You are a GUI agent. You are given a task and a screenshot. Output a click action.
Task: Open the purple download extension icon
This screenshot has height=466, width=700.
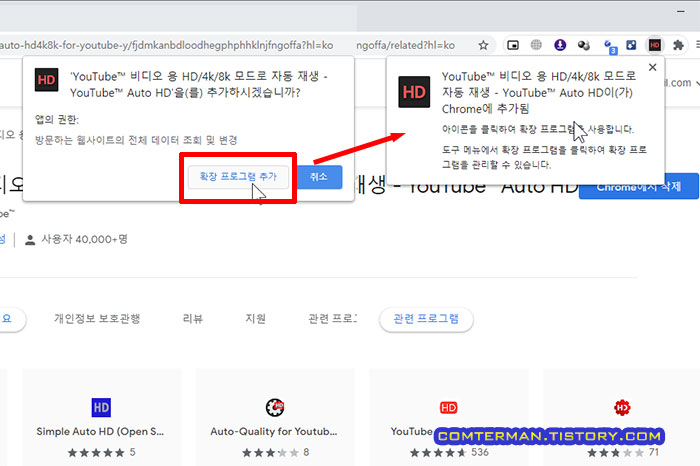tap(560, 45)
